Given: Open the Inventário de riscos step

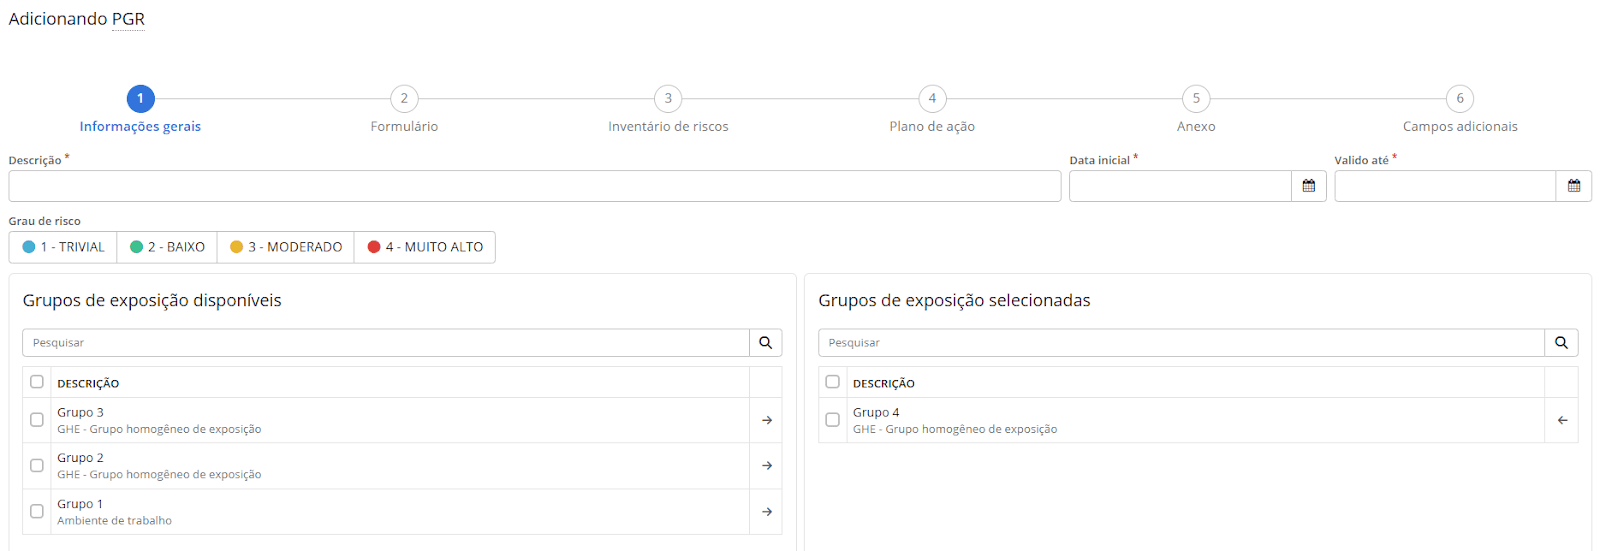Looking at the screenshot, I should pos(668,127).
